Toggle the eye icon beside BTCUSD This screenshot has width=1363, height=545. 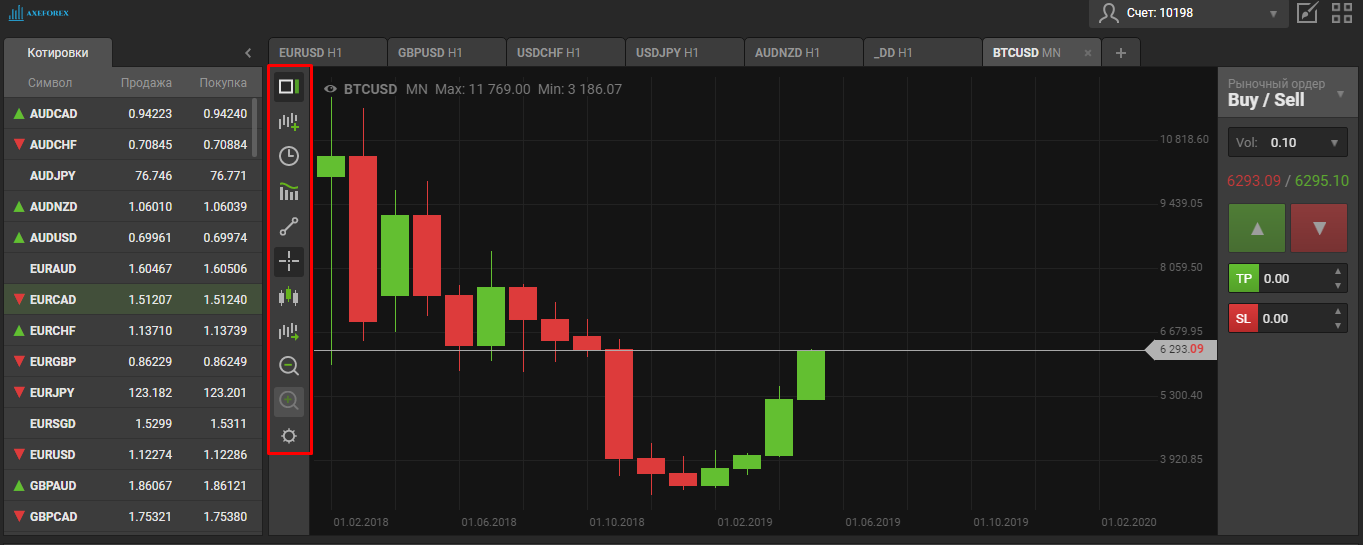(x=330, y=89)
